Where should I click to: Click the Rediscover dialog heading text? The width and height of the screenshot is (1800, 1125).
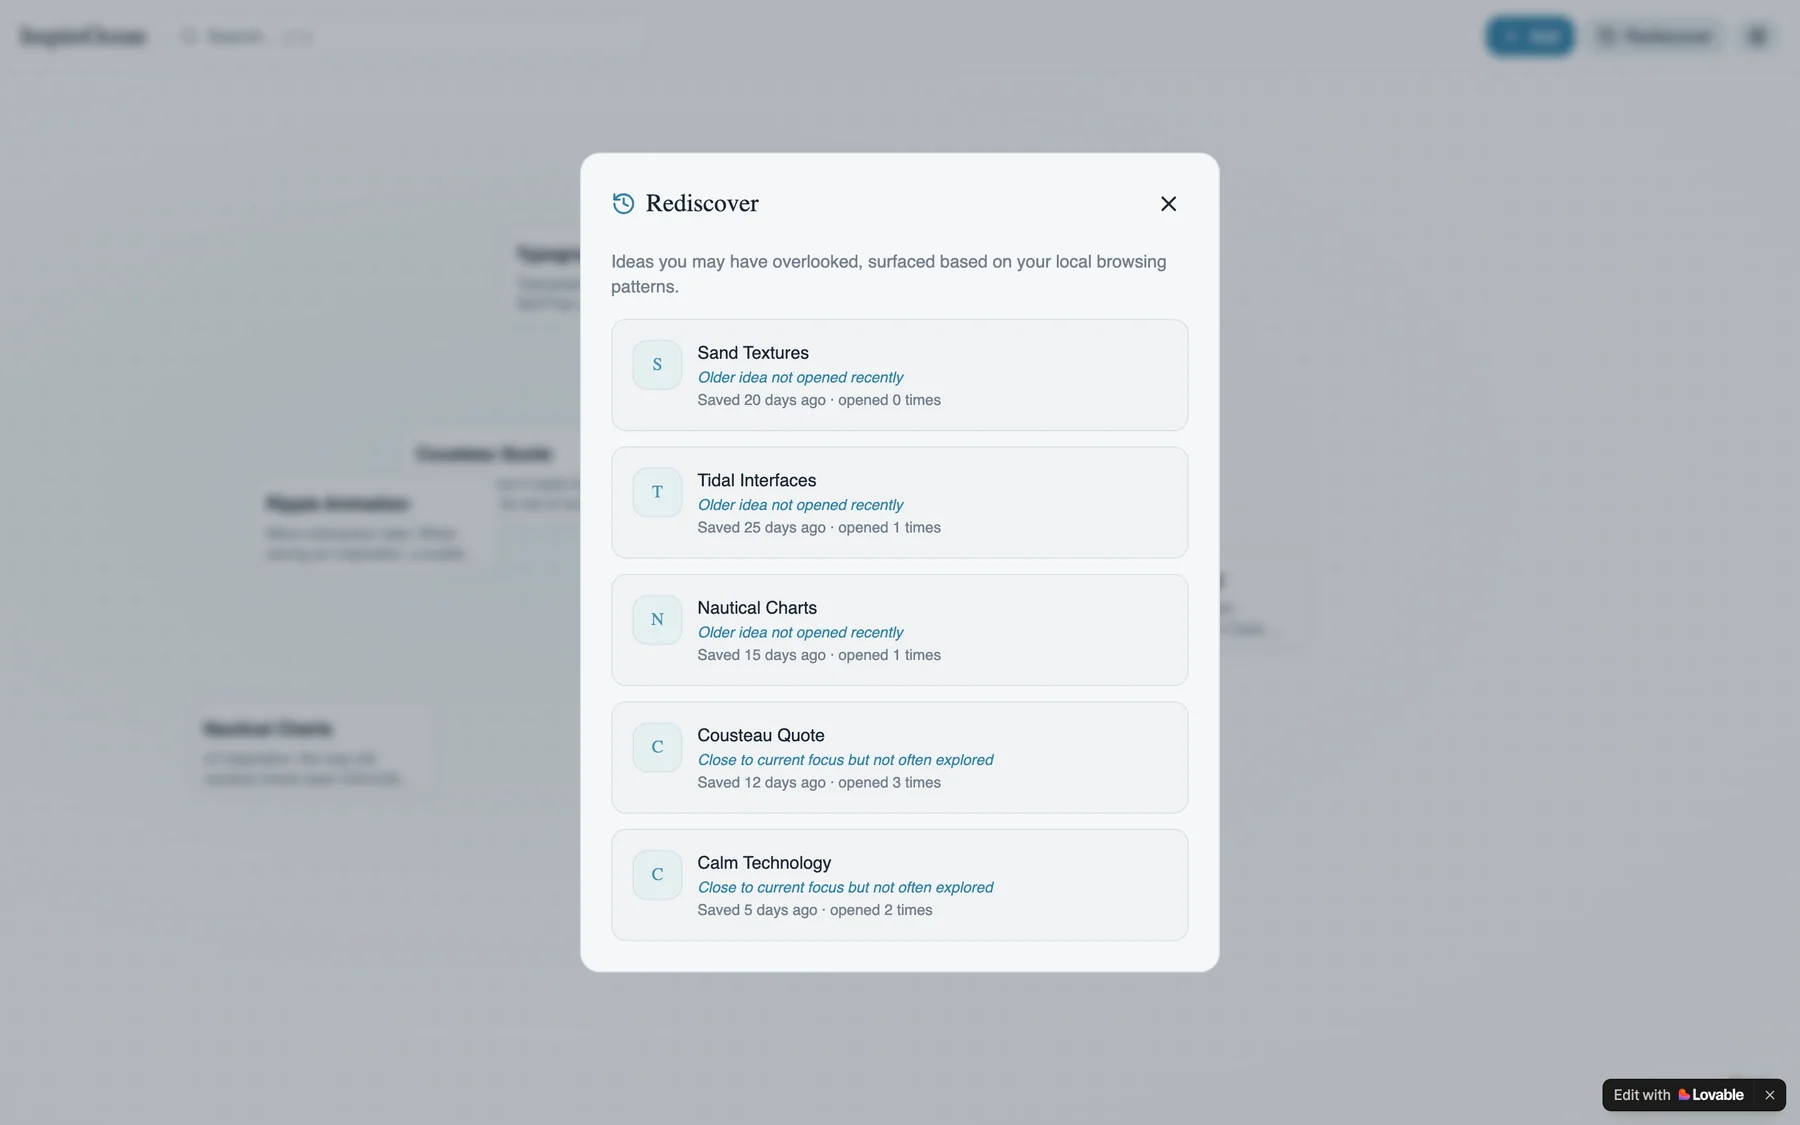pyautogui.click(x=702, y=204)
